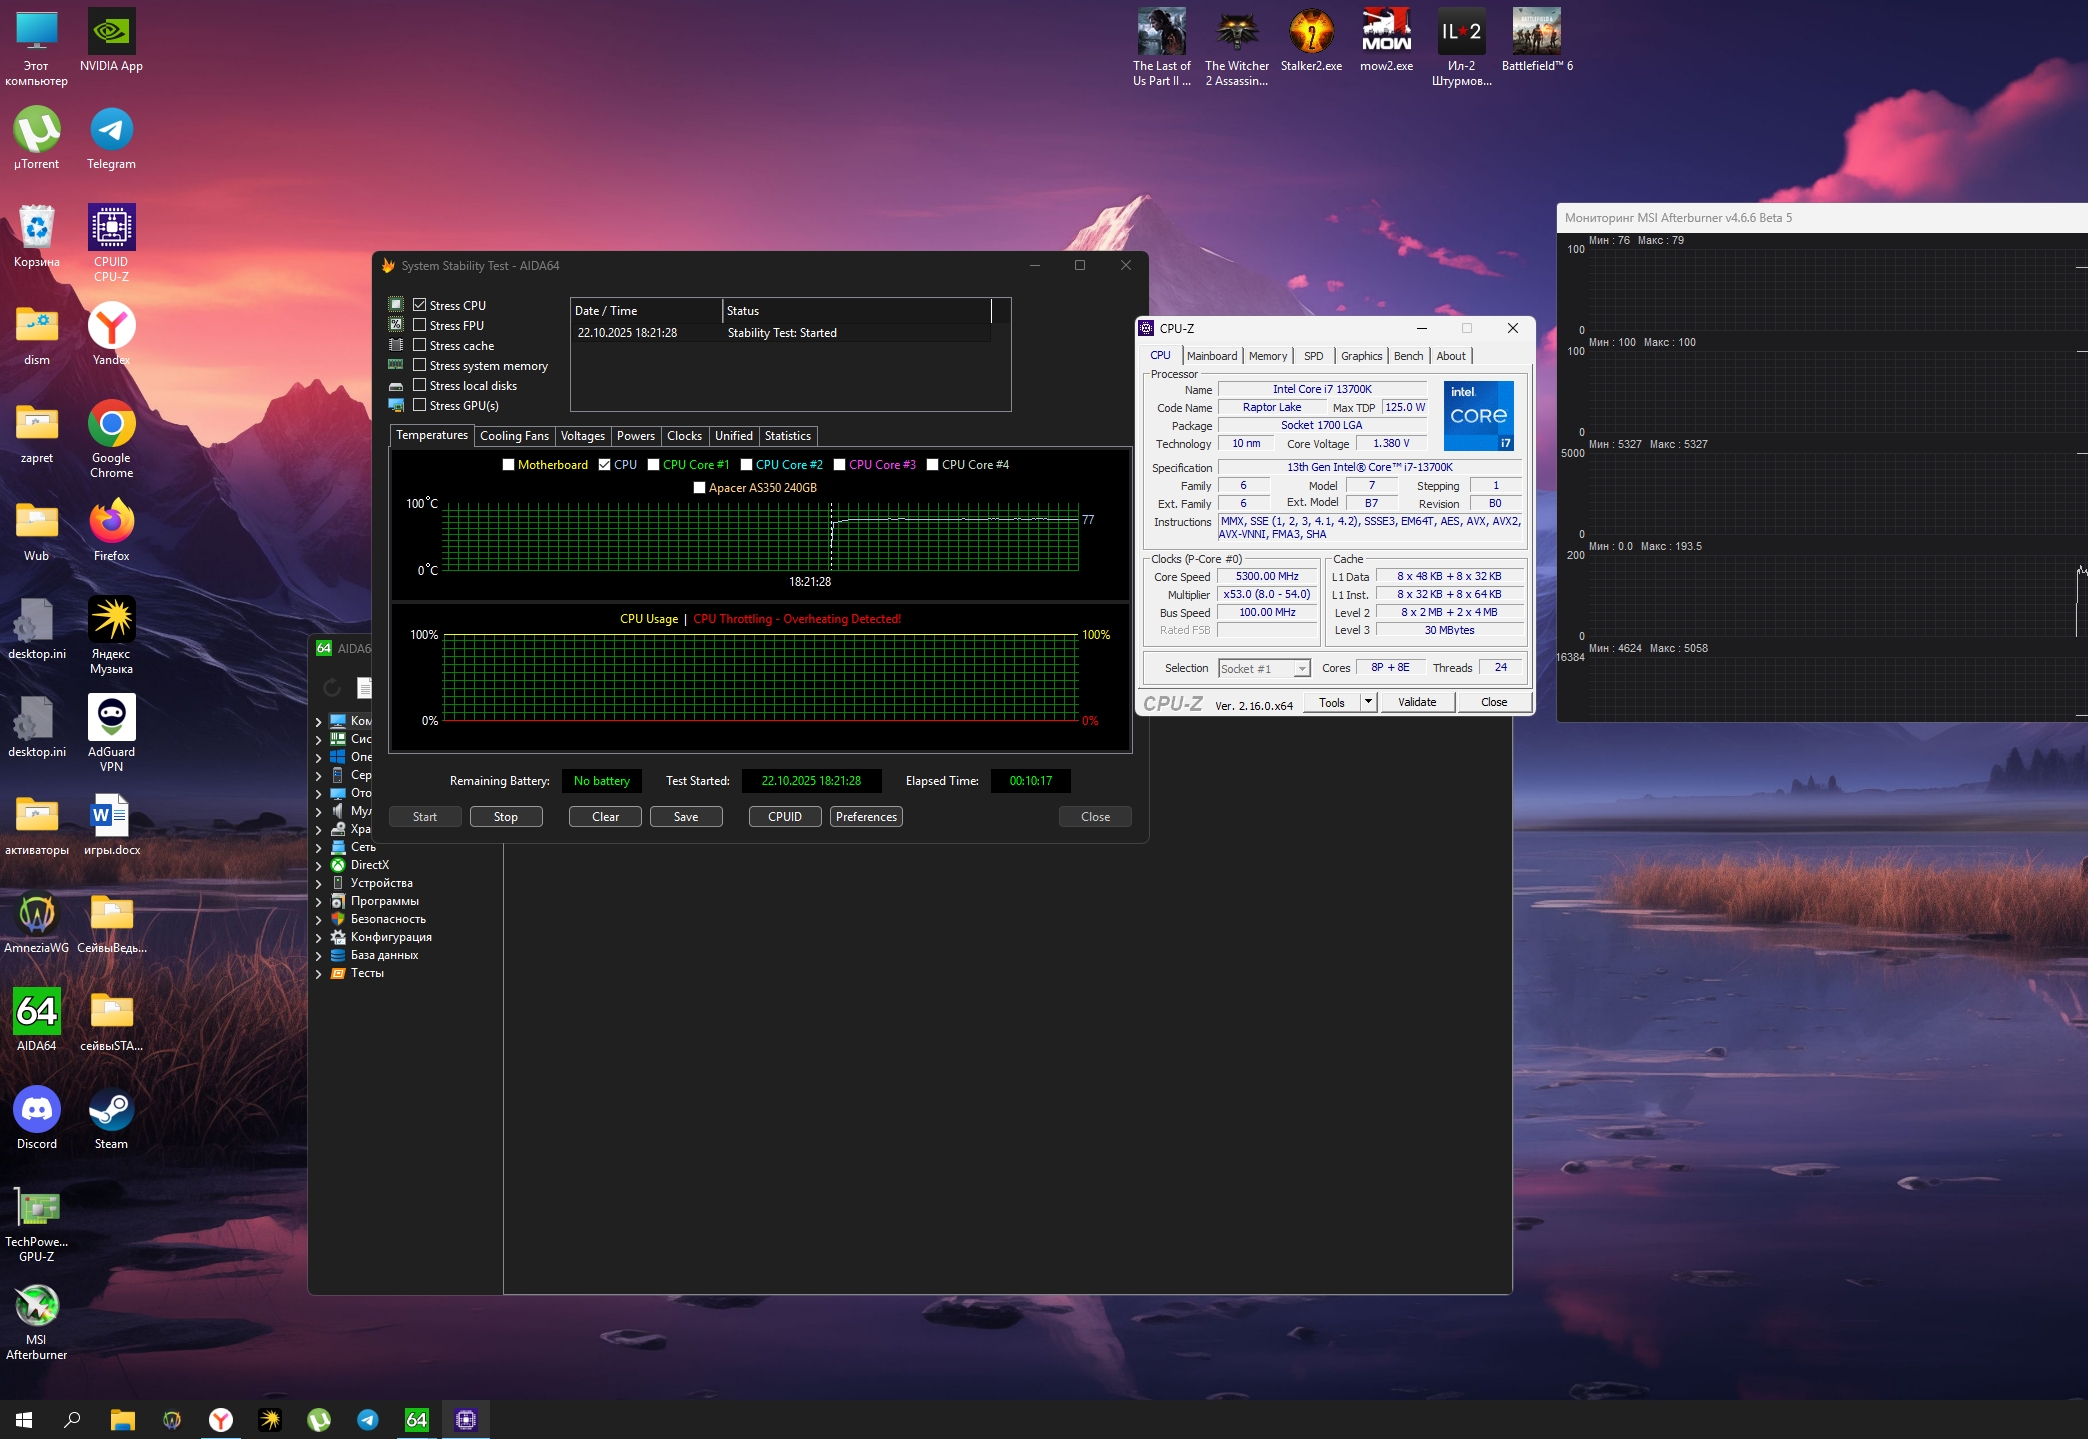Toggle Stress GPU(s) checkbox
The image size is (2088, 1439).
[x=420, y=405]
